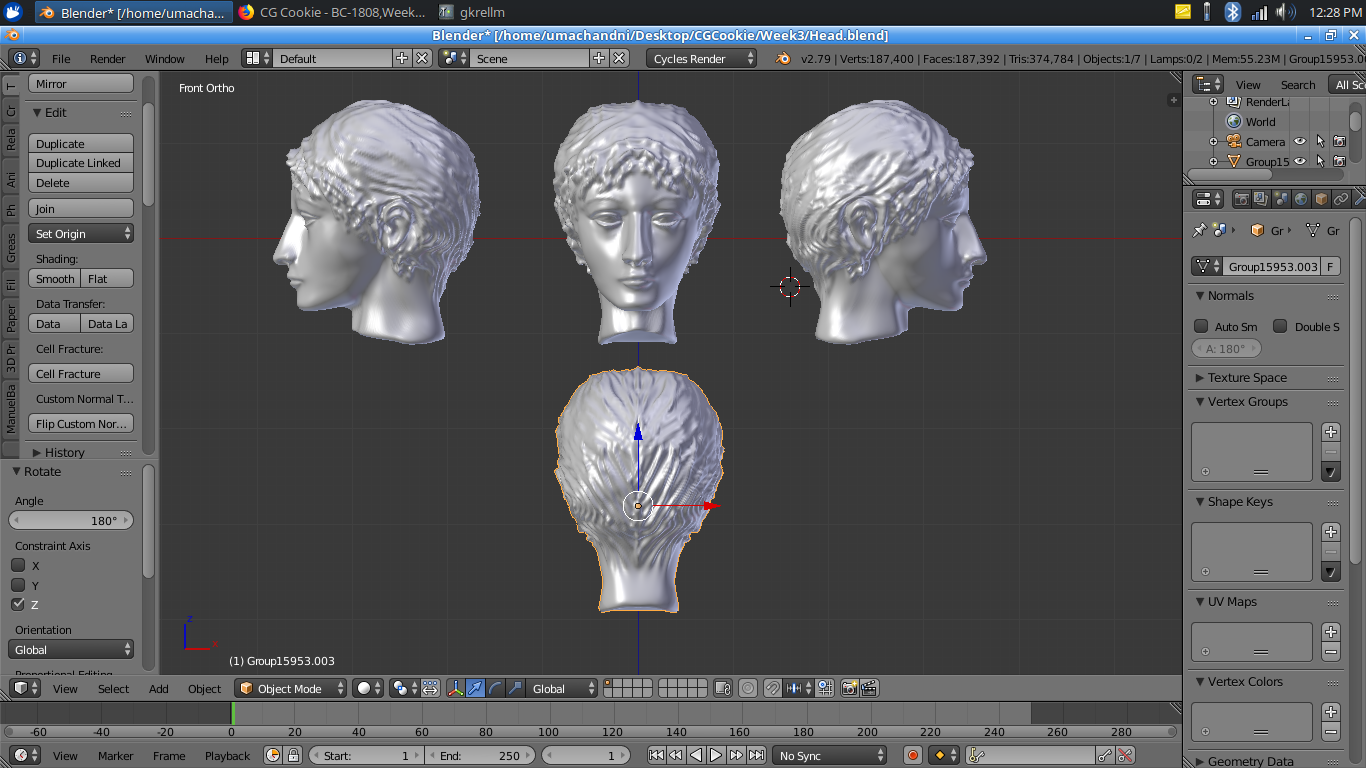Enable the Auto Smooth checkbox
The image size is (1366, 768).
[1201, 326]
